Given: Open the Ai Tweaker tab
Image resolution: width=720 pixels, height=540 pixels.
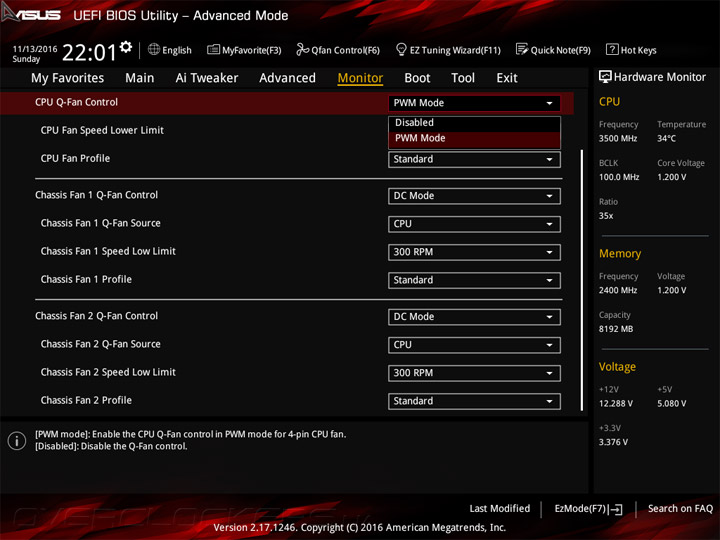Looking at the screenshot, I should click(x=207, y=78).
